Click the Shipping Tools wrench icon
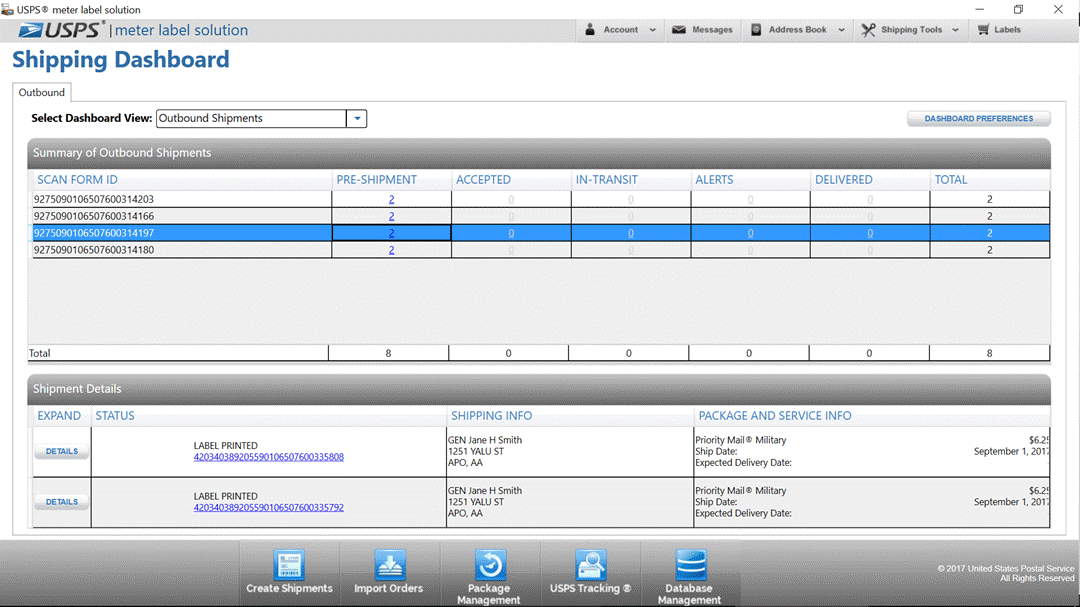Viewport: 1080px width, 607px height. 868,30
